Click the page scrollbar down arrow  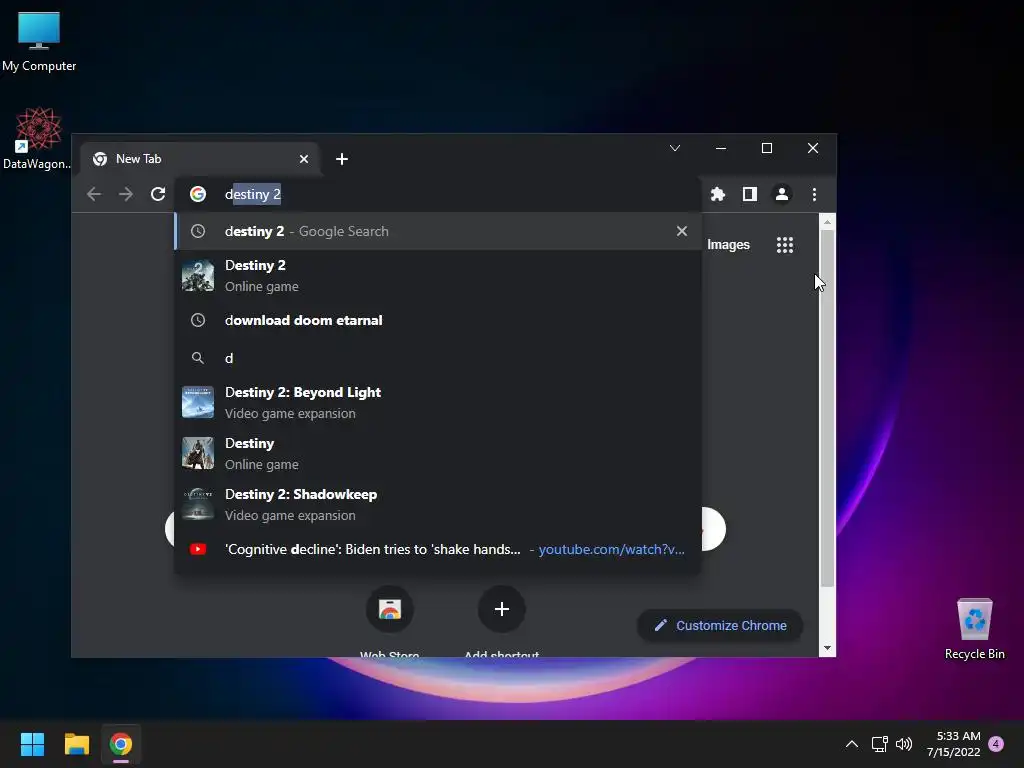827,648
